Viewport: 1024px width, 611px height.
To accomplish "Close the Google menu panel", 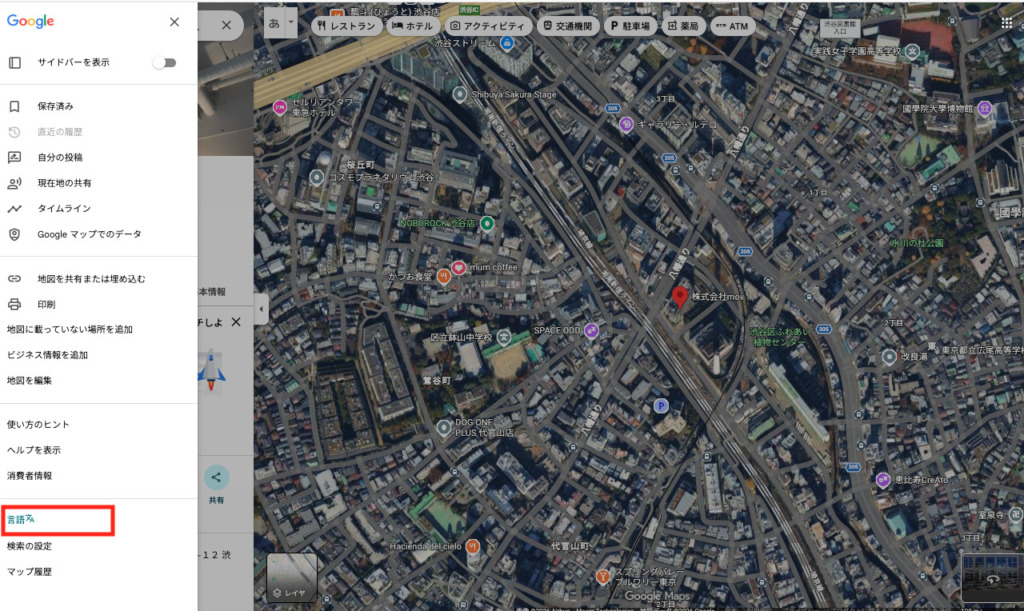I will 174,22.
